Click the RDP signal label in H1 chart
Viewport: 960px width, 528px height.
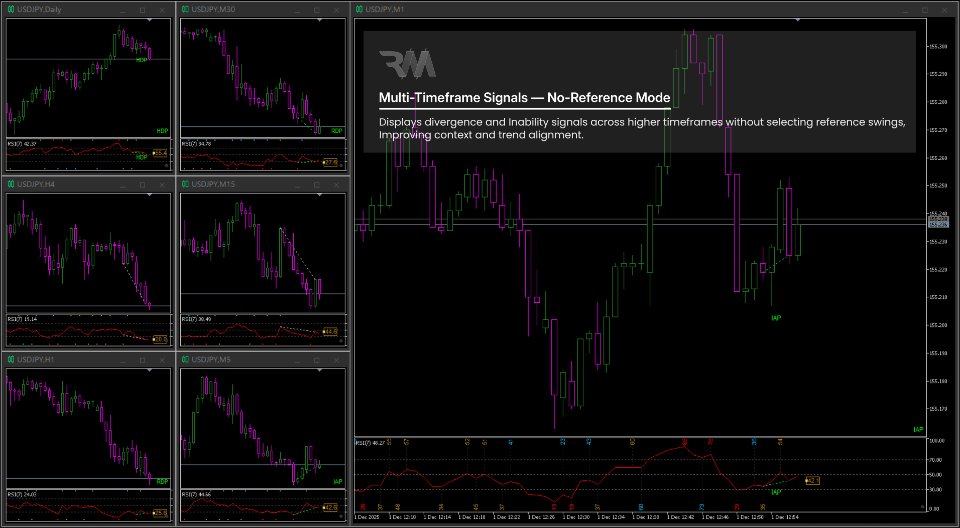point(162,481)
